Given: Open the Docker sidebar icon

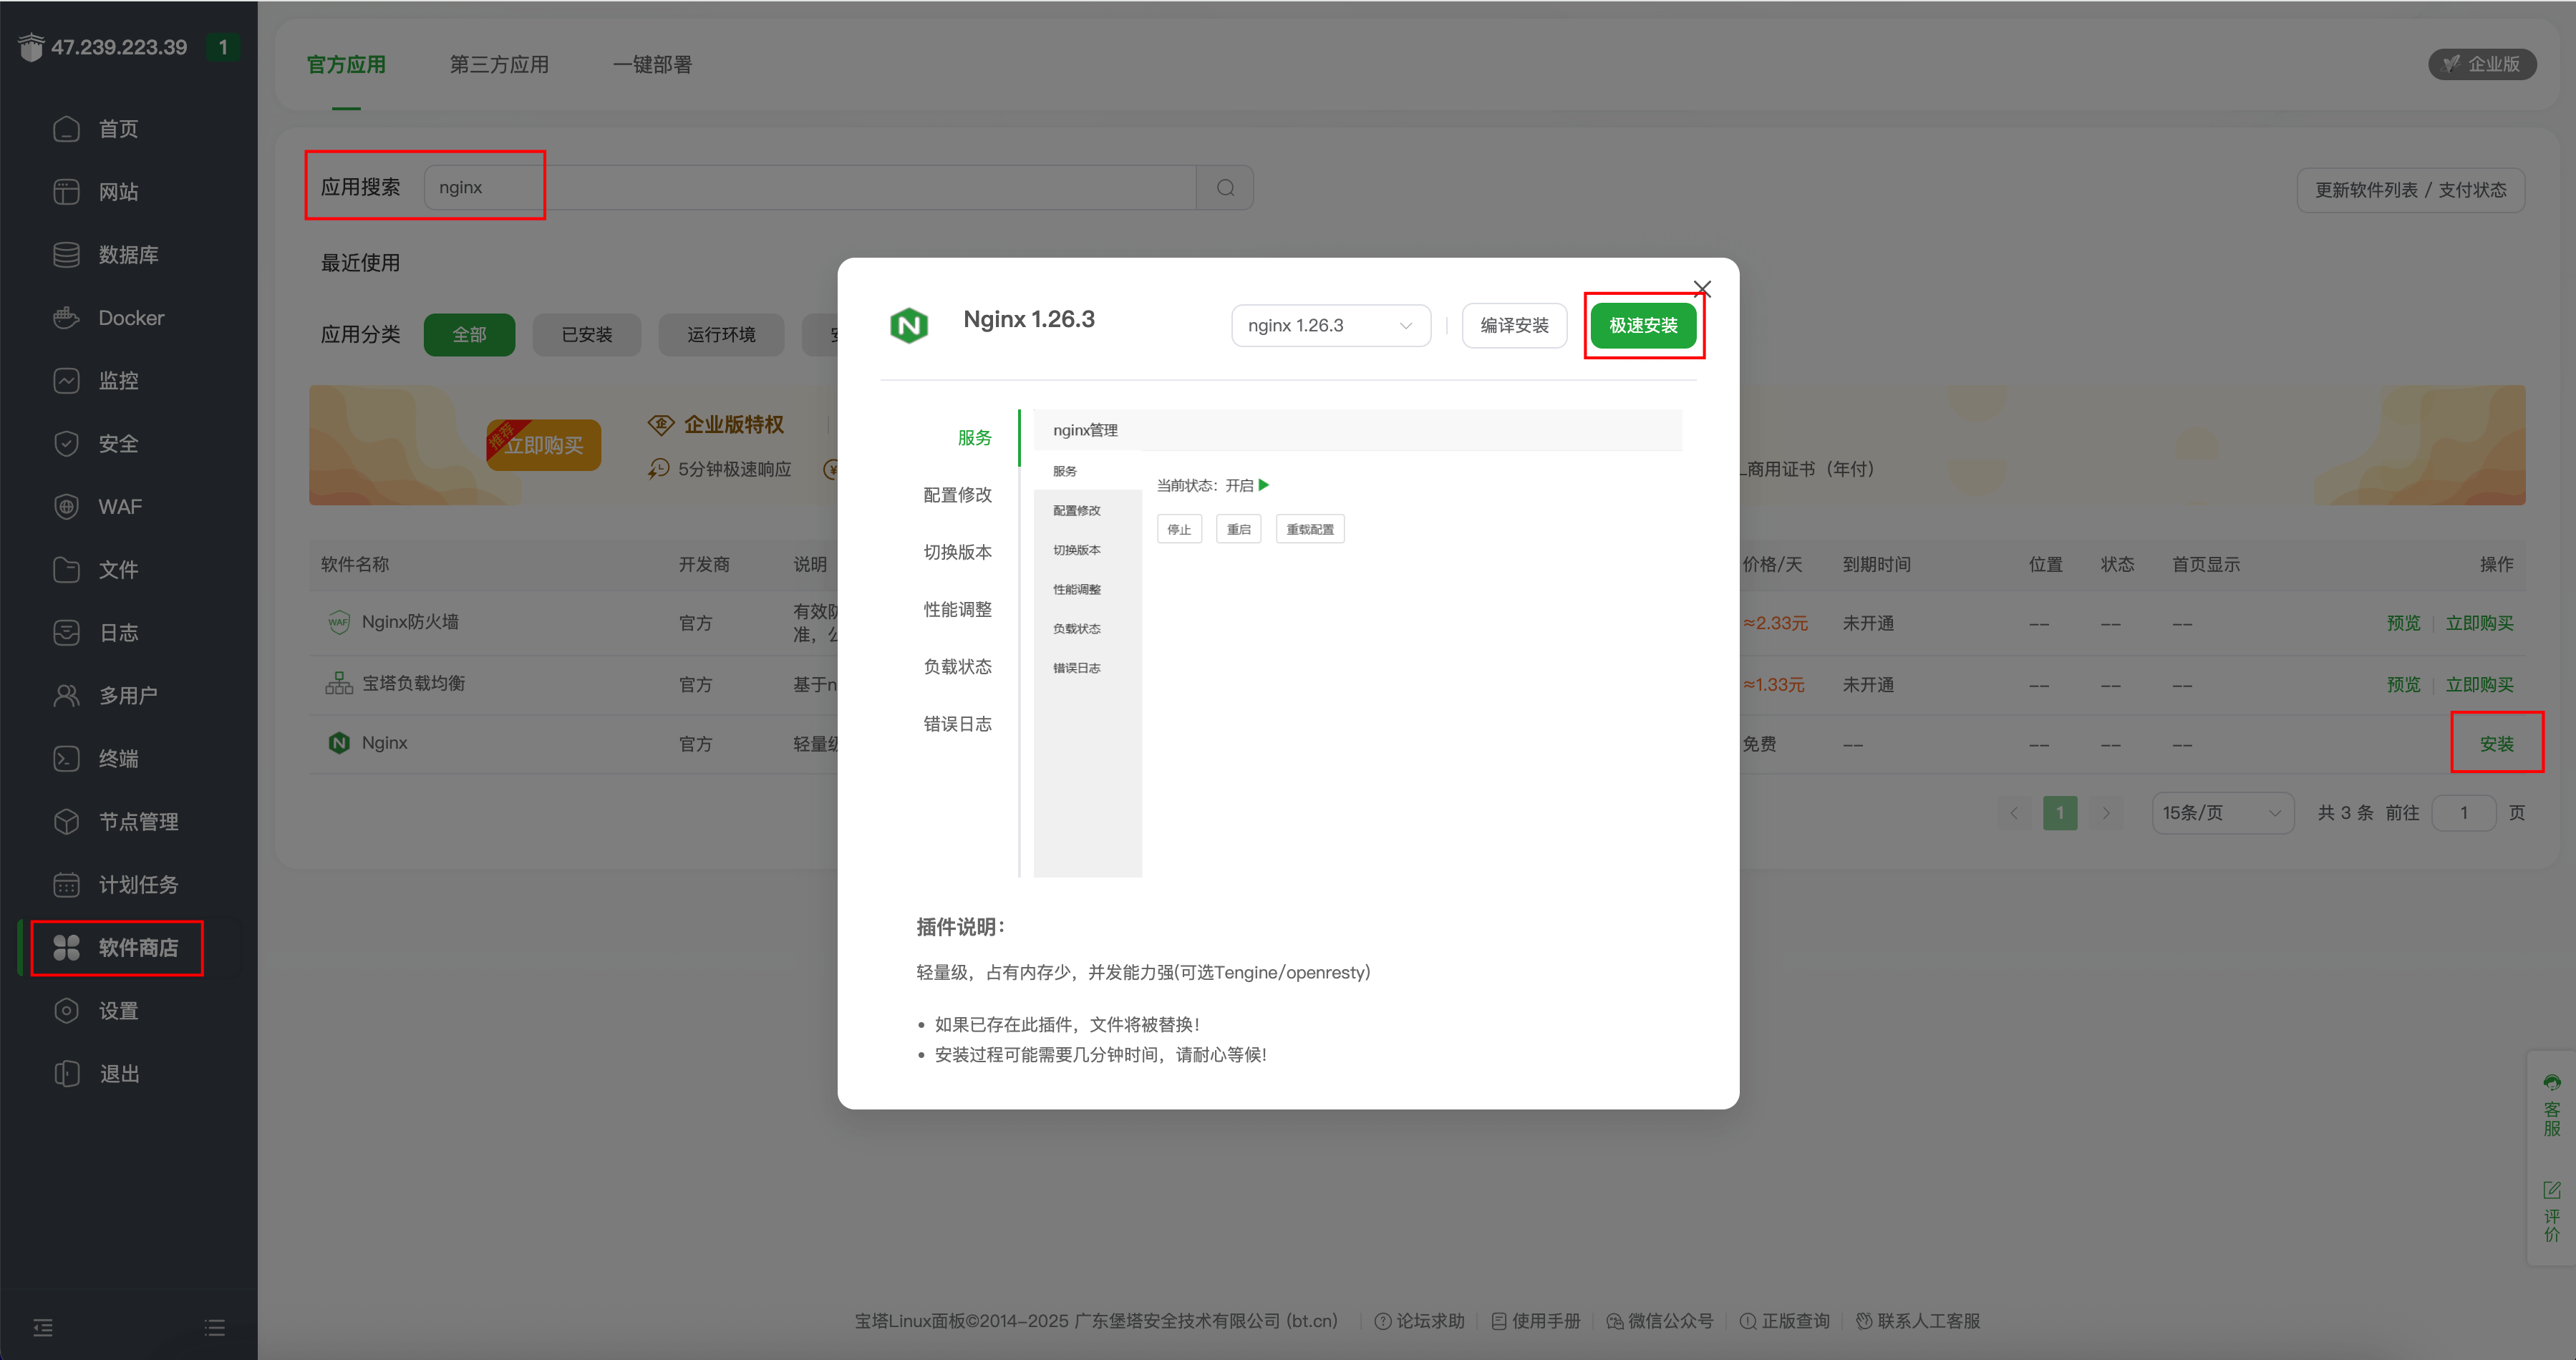Looking at the screenshot, I should (66, 318).
